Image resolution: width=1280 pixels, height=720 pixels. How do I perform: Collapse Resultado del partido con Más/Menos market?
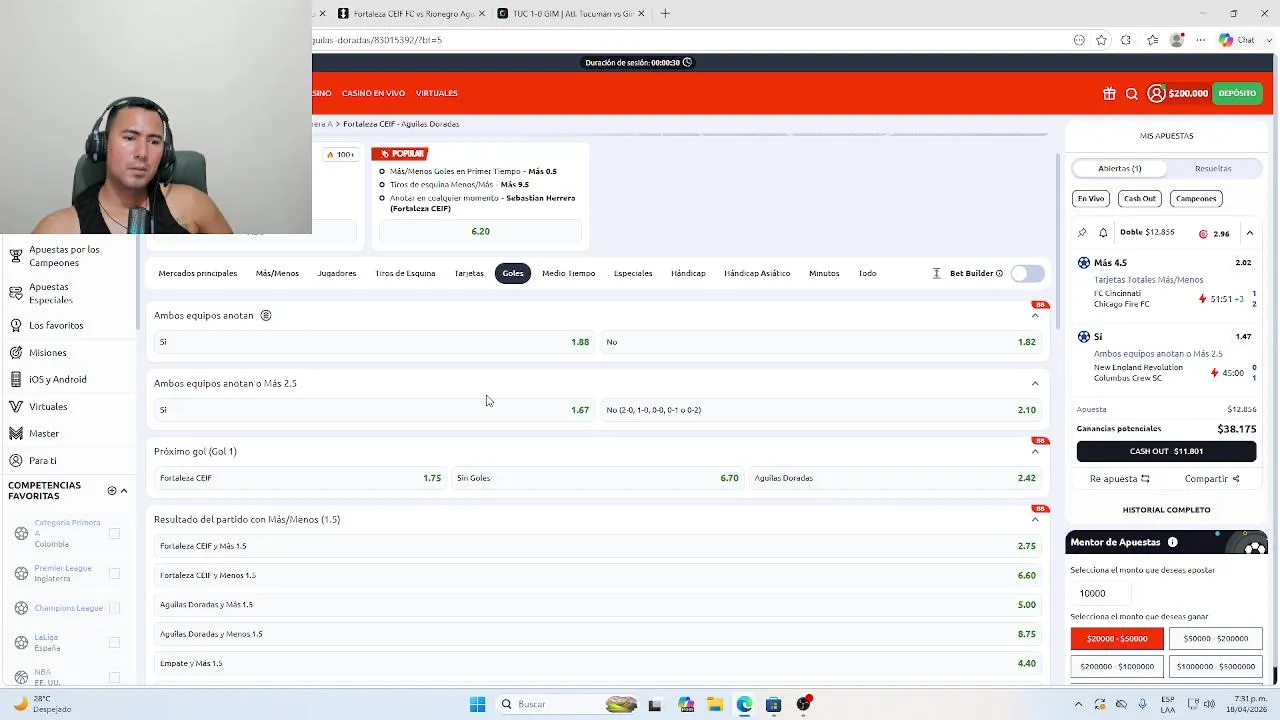(1035, 519)
